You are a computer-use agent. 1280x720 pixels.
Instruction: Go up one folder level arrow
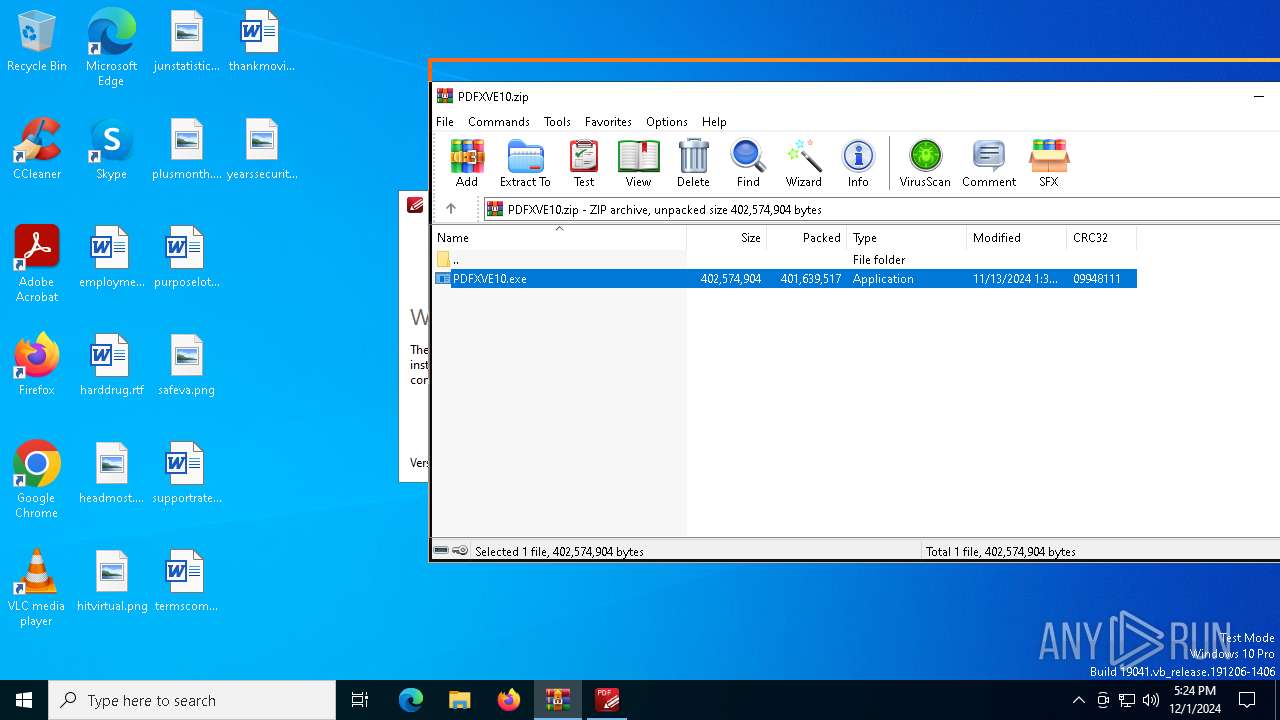(x=451, y=209)
